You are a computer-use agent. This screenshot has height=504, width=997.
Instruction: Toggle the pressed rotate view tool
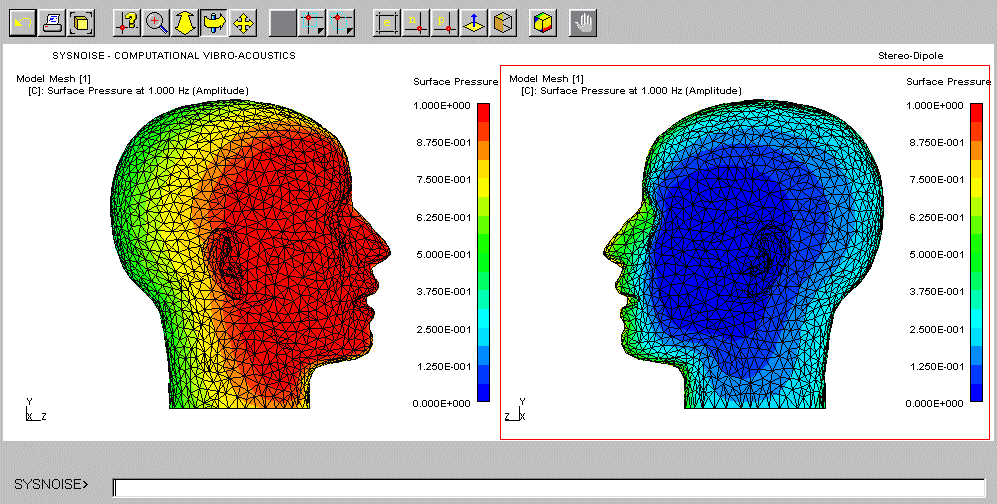pos(213,21)
